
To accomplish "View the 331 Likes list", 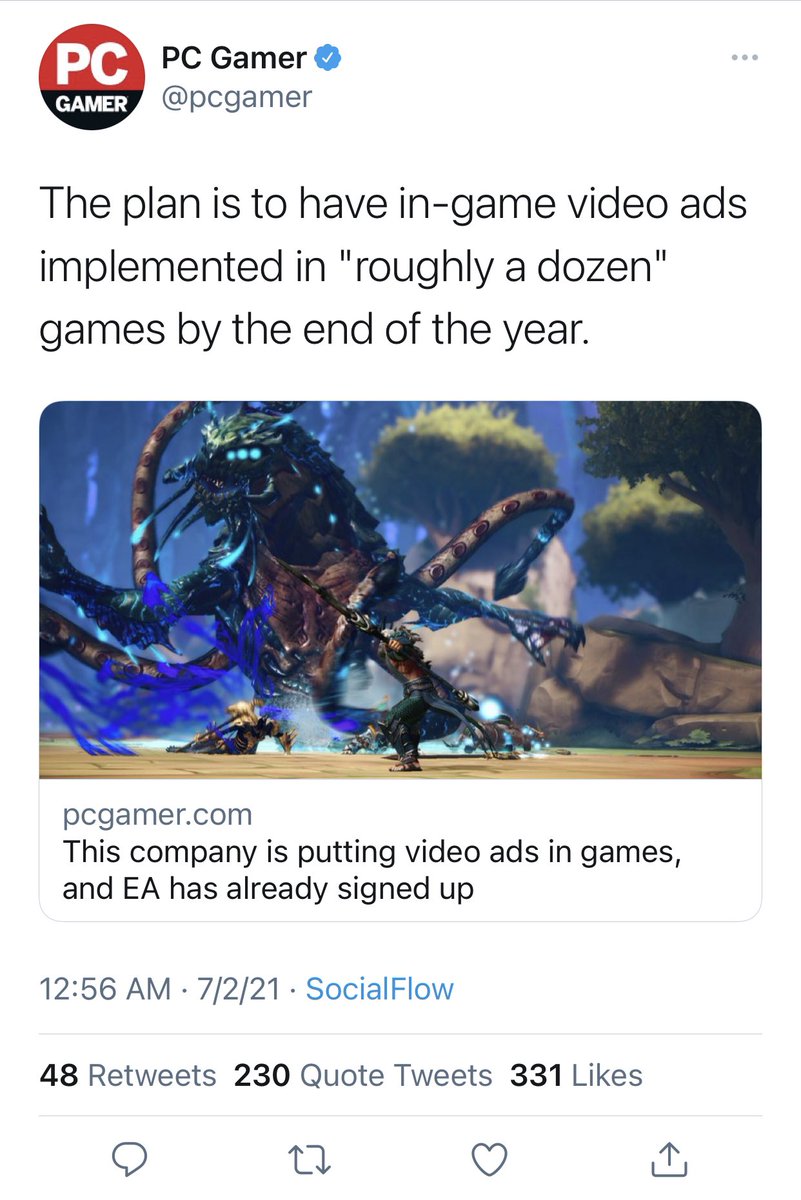I will tap(576, 1075).
